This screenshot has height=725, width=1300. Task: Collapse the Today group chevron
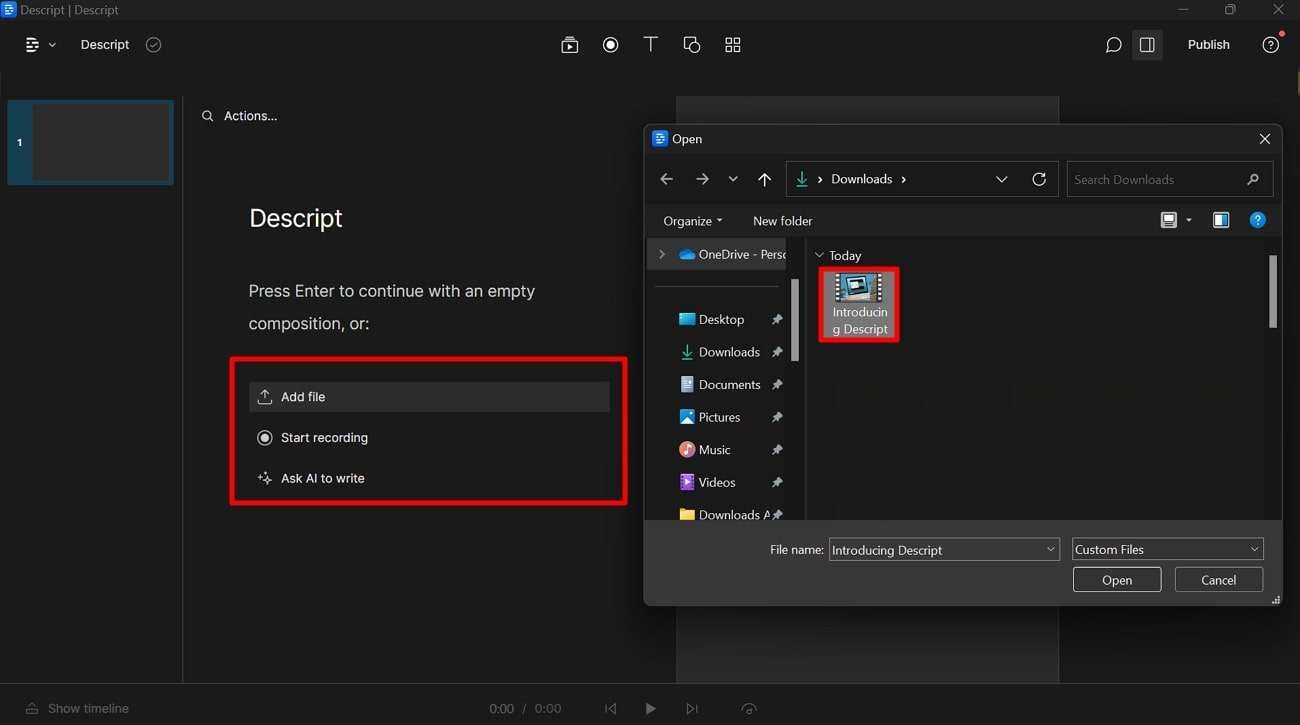820,255
